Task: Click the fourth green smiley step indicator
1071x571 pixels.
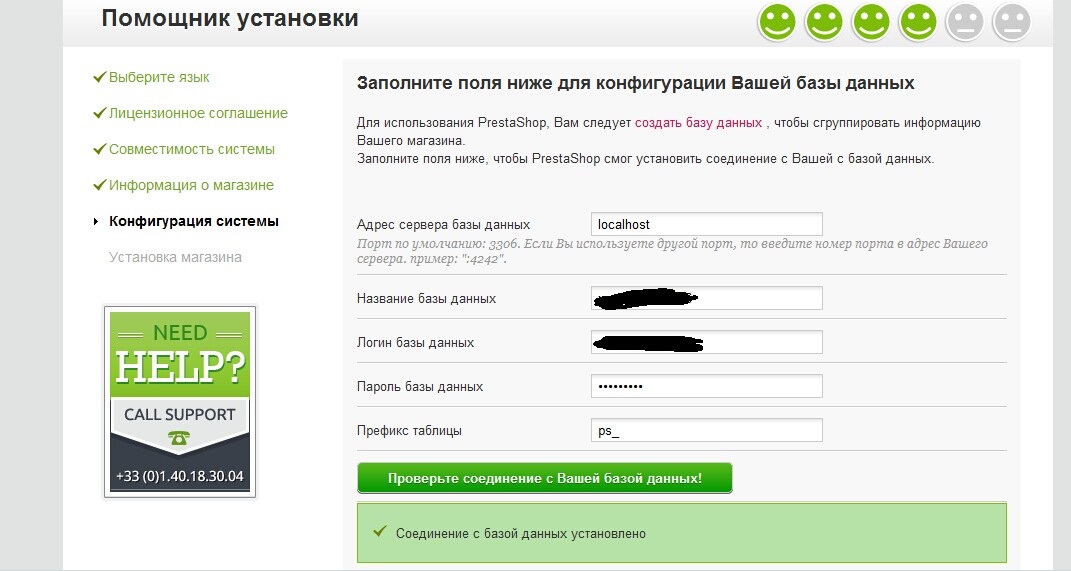Action: click(918, 22)
